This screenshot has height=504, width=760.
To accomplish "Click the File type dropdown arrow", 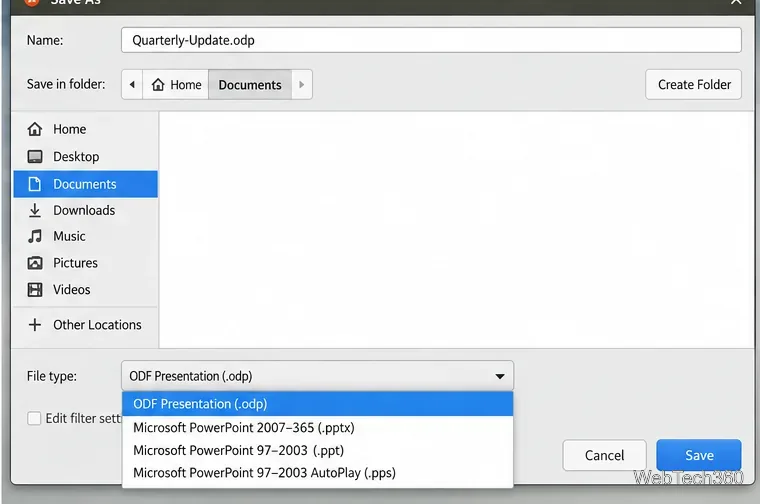I will [500, 376].
